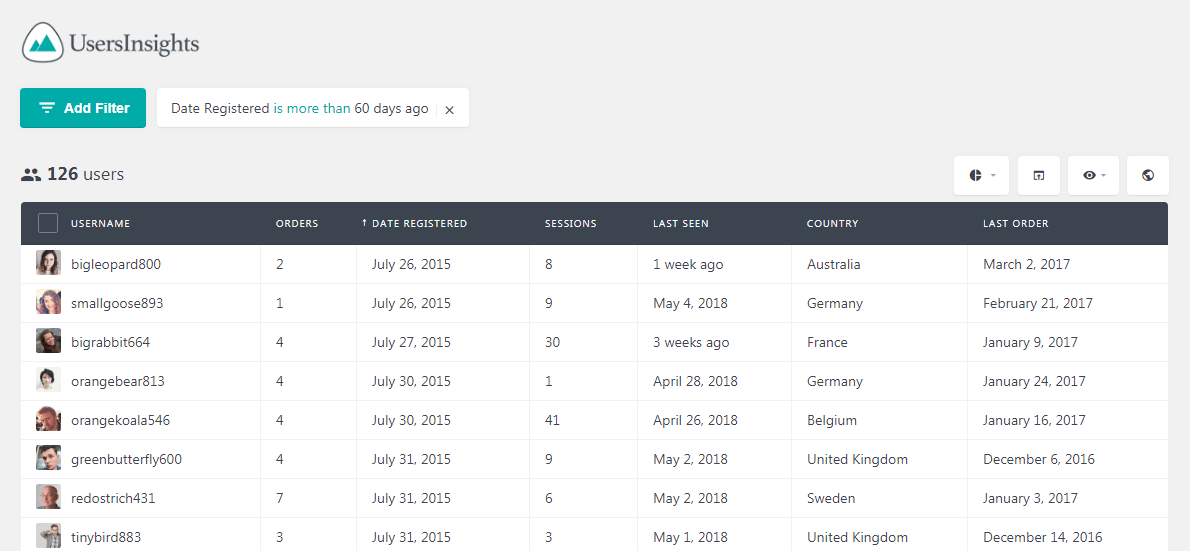Image resolution: width=1190 pixels, height=551 pixels.
Task: Remove the Date Registered filter
Action: click(449, 109)
